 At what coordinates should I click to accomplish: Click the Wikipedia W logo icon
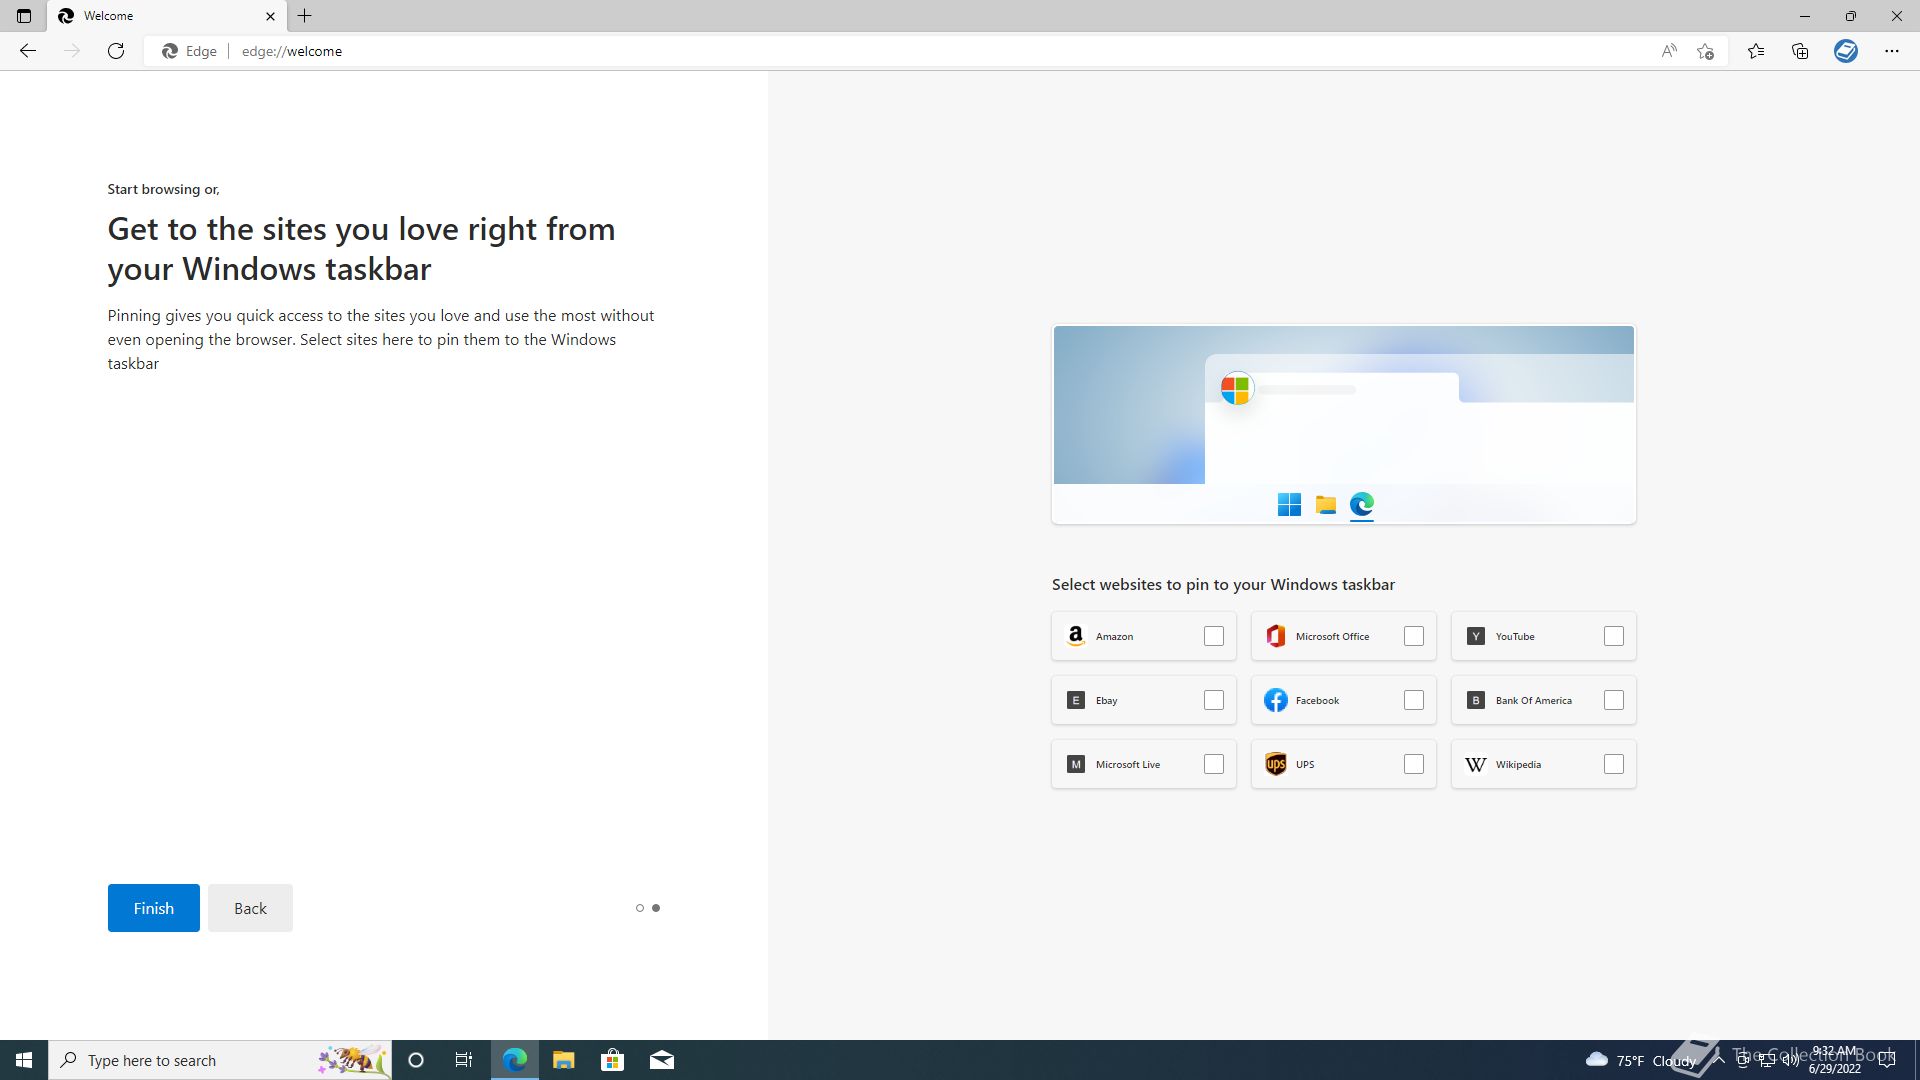(x=1476, y=764)
